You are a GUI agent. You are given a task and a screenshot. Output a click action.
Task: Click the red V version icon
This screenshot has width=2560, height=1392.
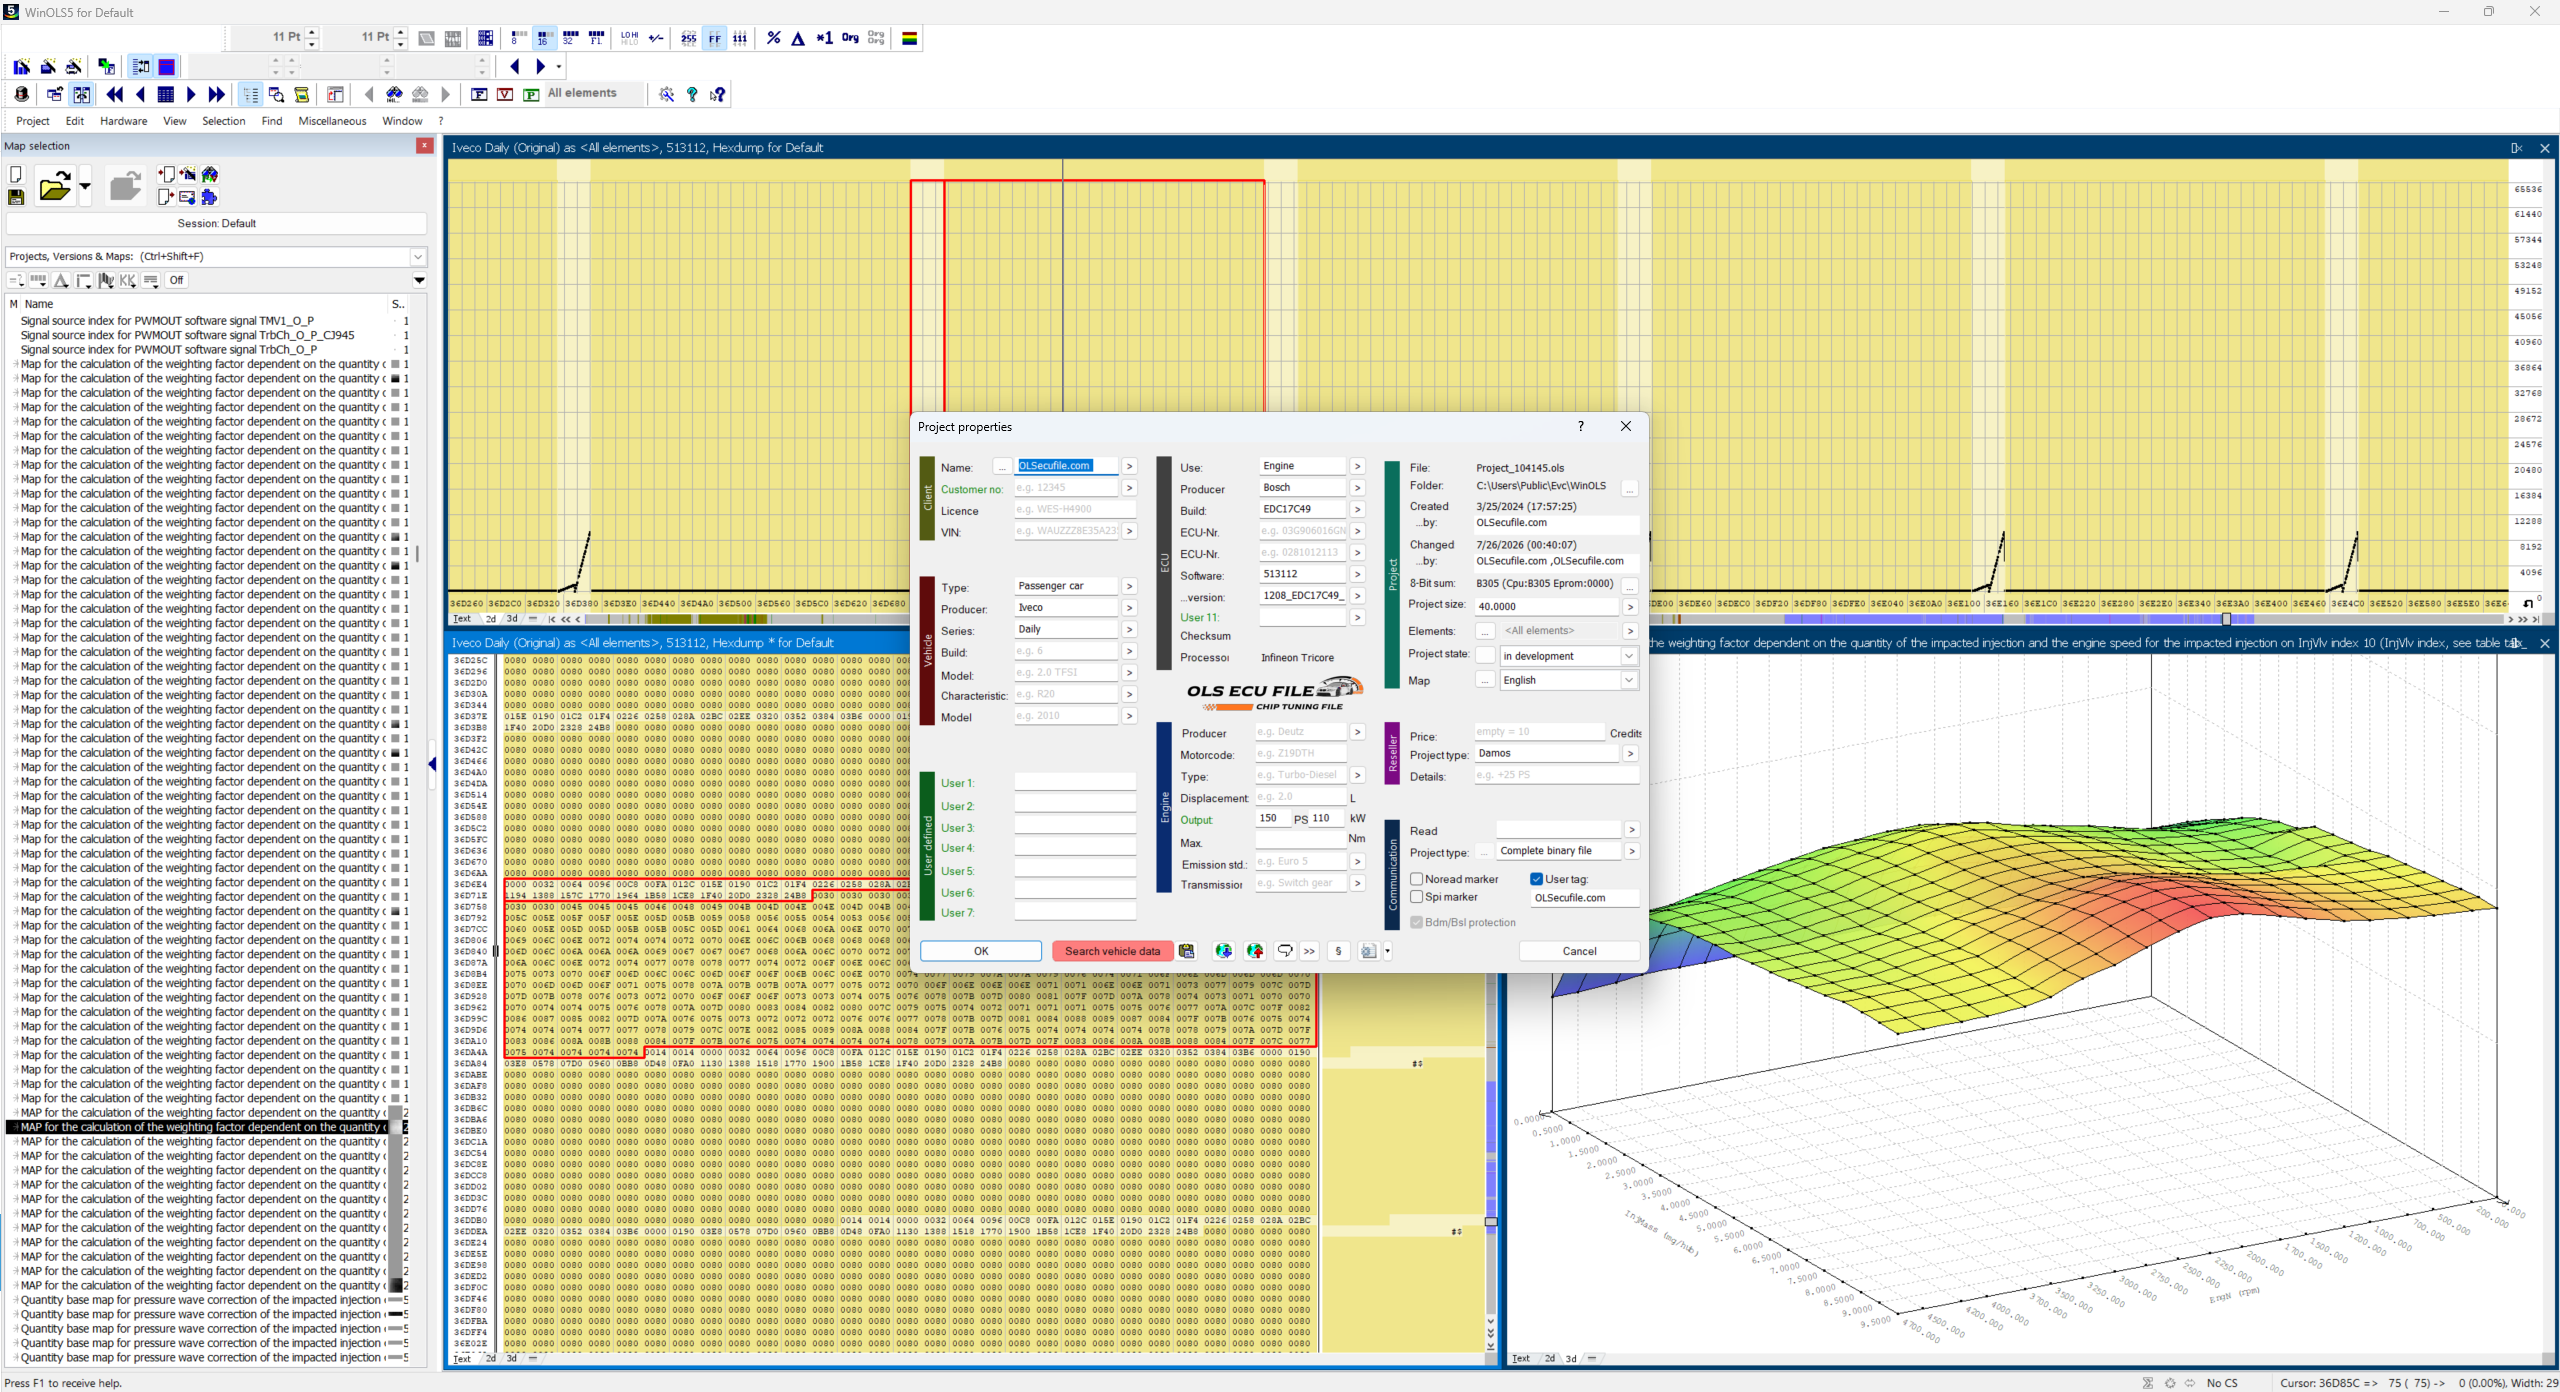[x=505, y=94]
